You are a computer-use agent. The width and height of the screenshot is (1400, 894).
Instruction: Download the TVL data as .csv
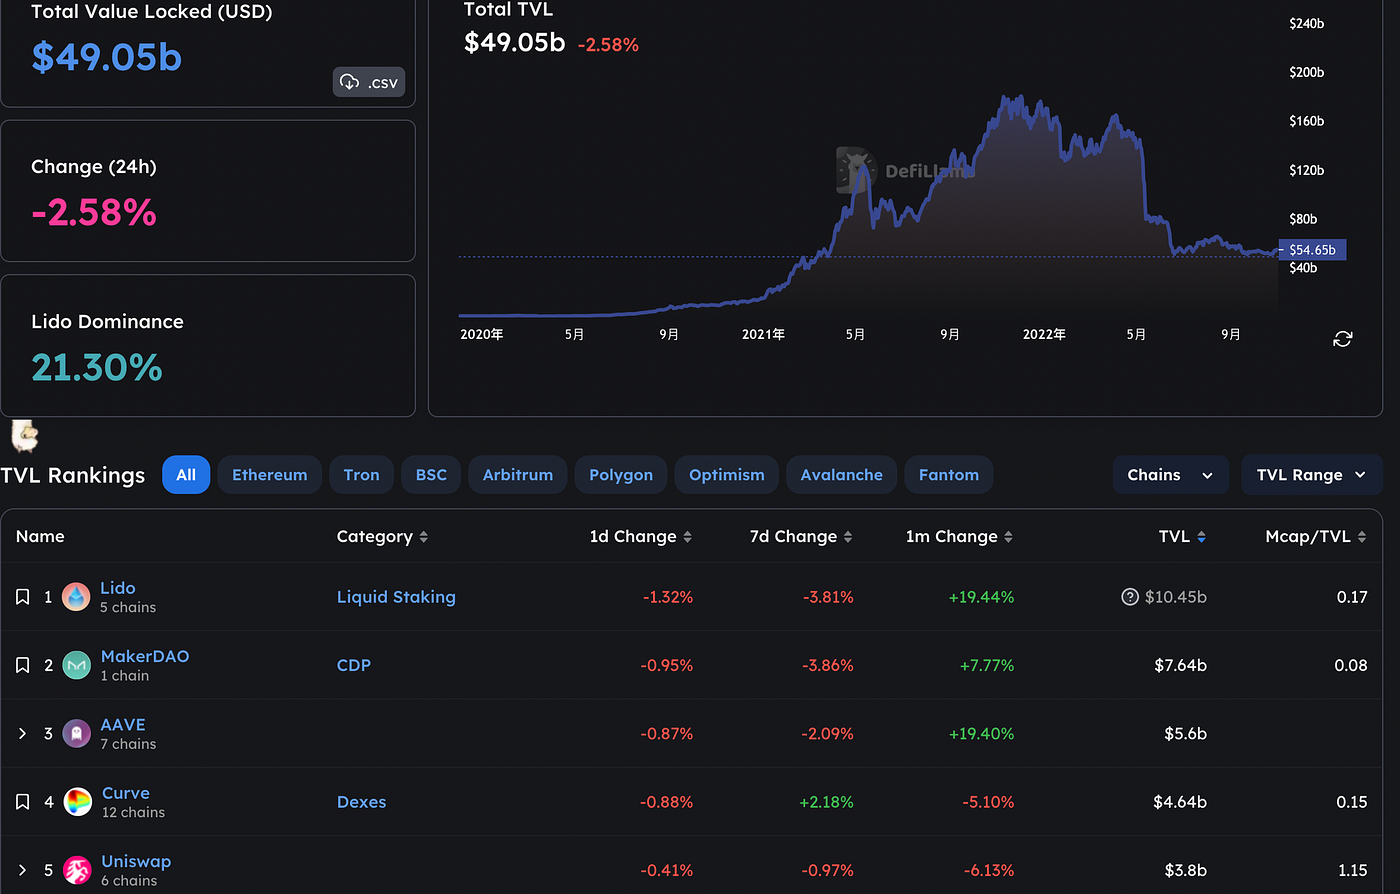[369, 82]
